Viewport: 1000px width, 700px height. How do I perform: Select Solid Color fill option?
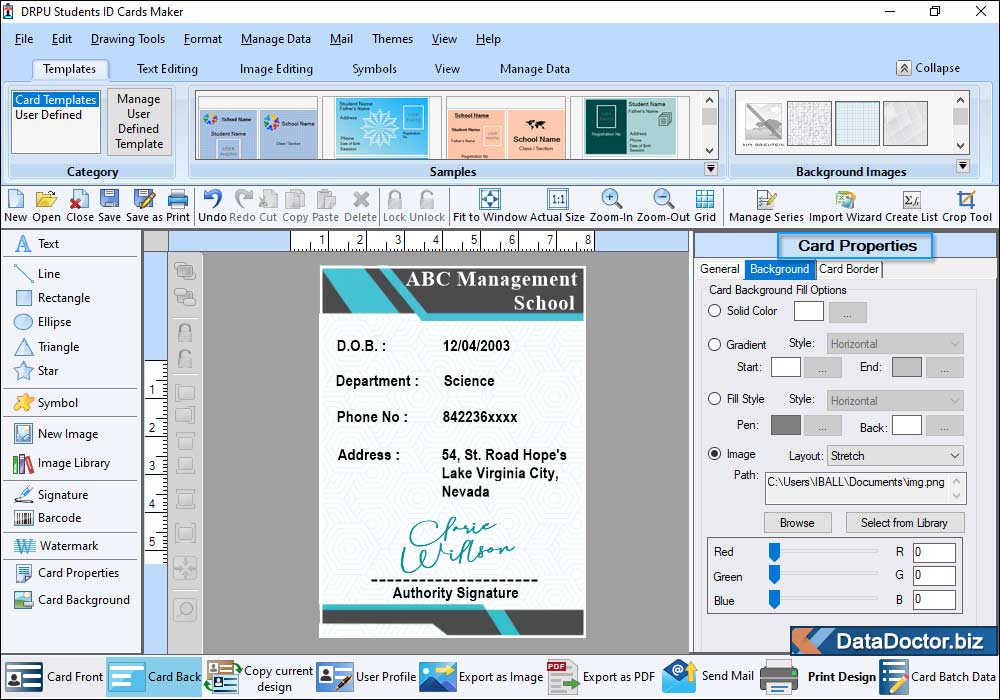pos(714,310)
